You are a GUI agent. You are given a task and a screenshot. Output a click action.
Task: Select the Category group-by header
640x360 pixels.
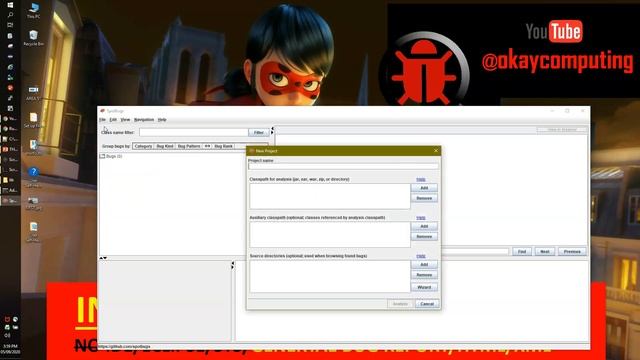point(143,146)
